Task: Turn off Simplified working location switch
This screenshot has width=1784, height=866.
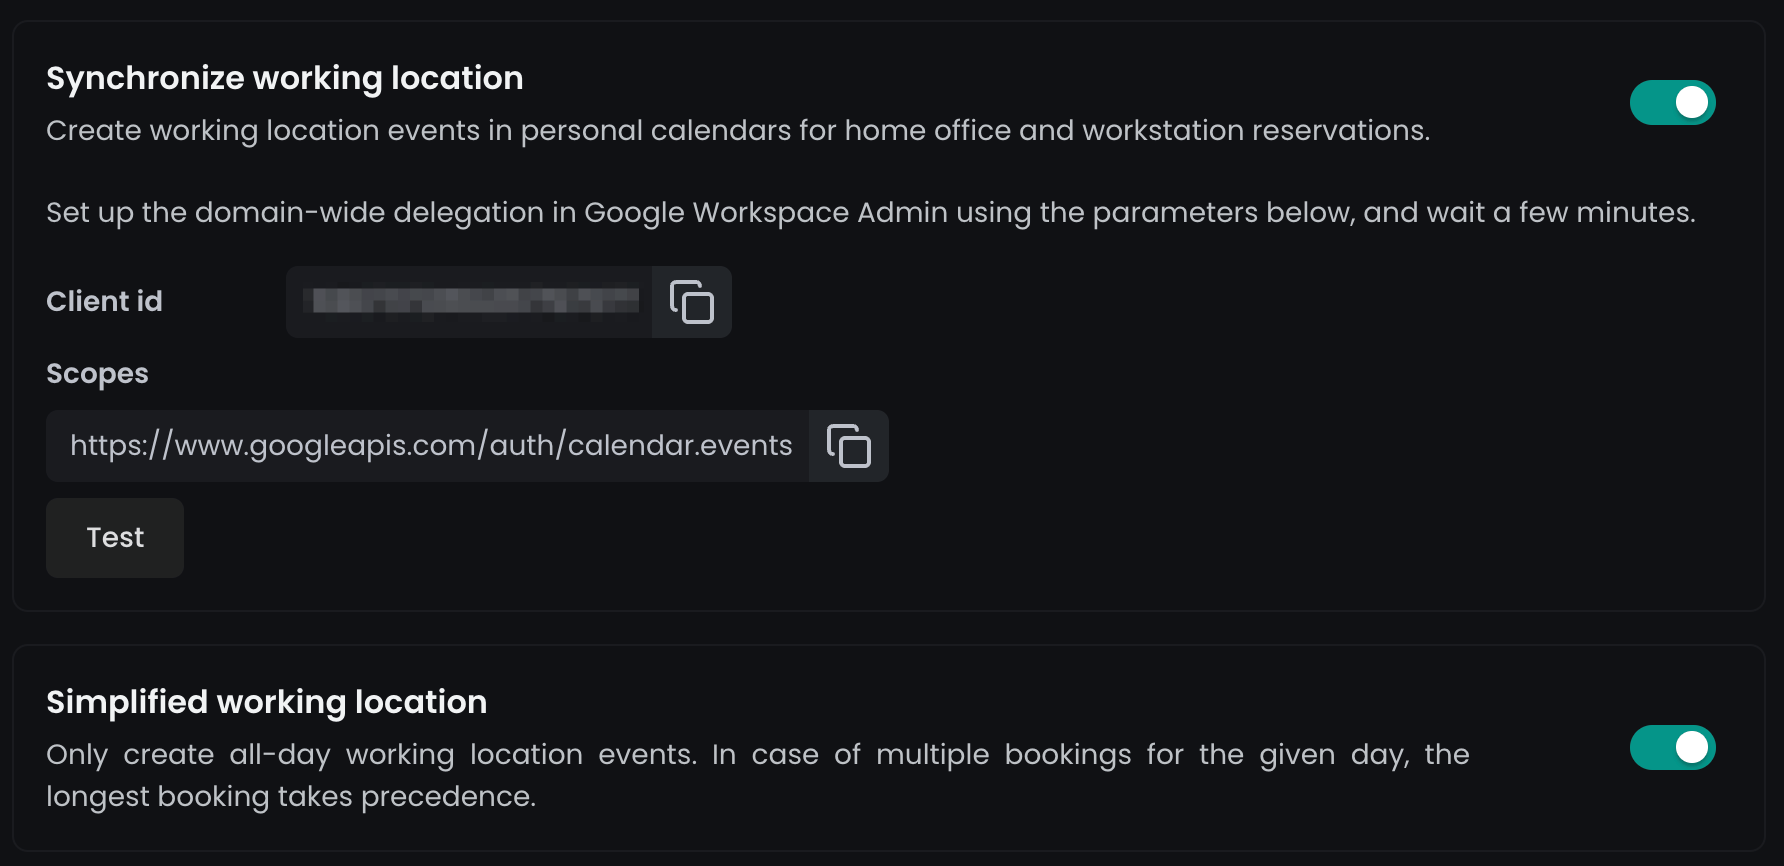Action: pyautogui.click(x=1672, y=748)
